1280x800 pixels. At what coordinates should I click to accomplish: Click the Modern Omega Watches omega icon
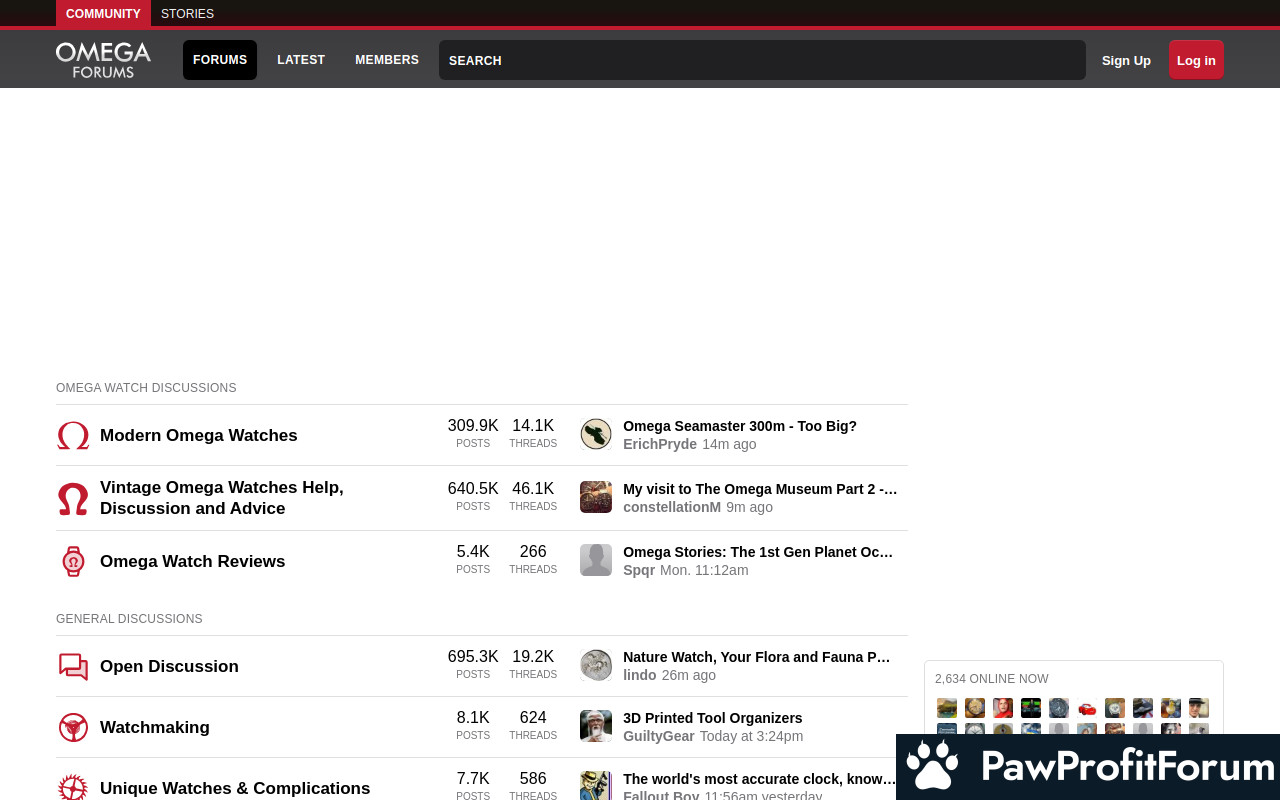click(73, 436)
